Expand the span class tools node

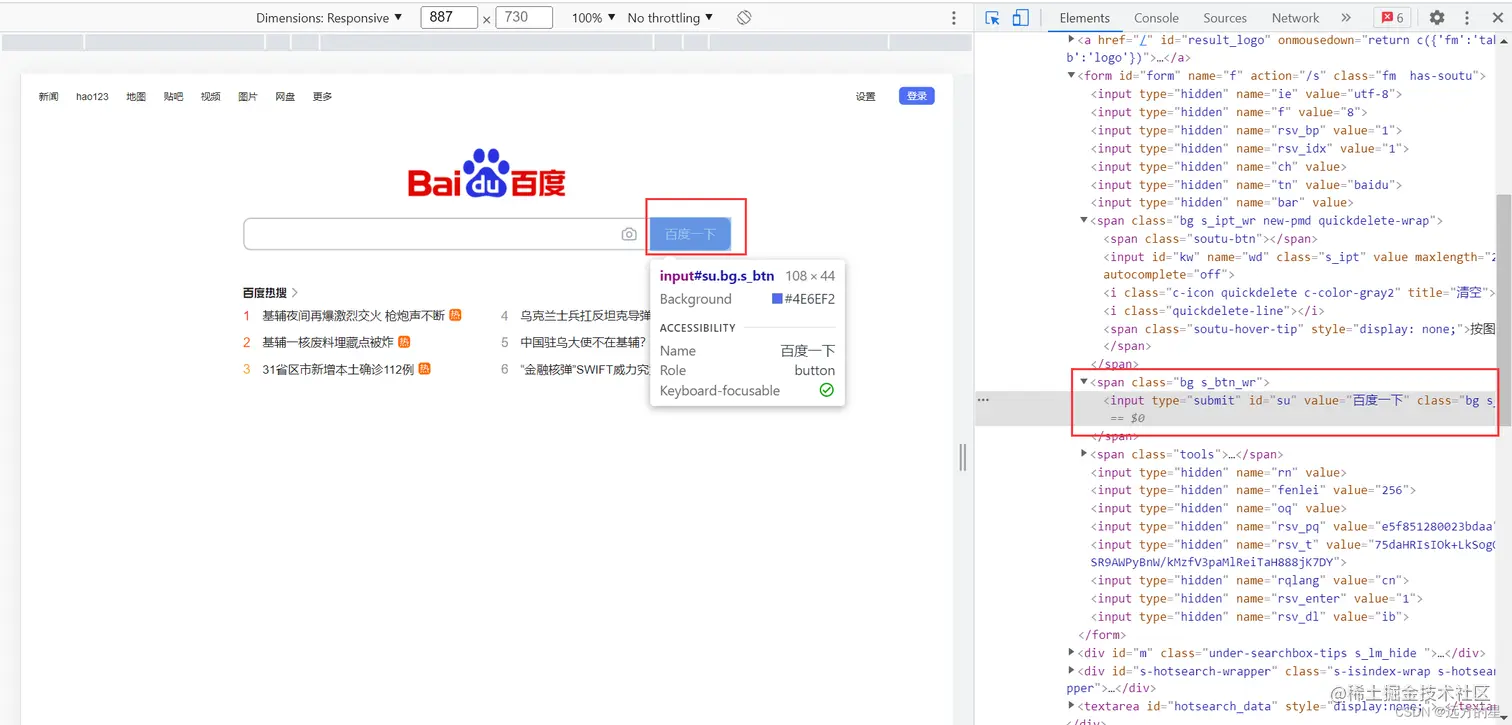coord(1084,454)
